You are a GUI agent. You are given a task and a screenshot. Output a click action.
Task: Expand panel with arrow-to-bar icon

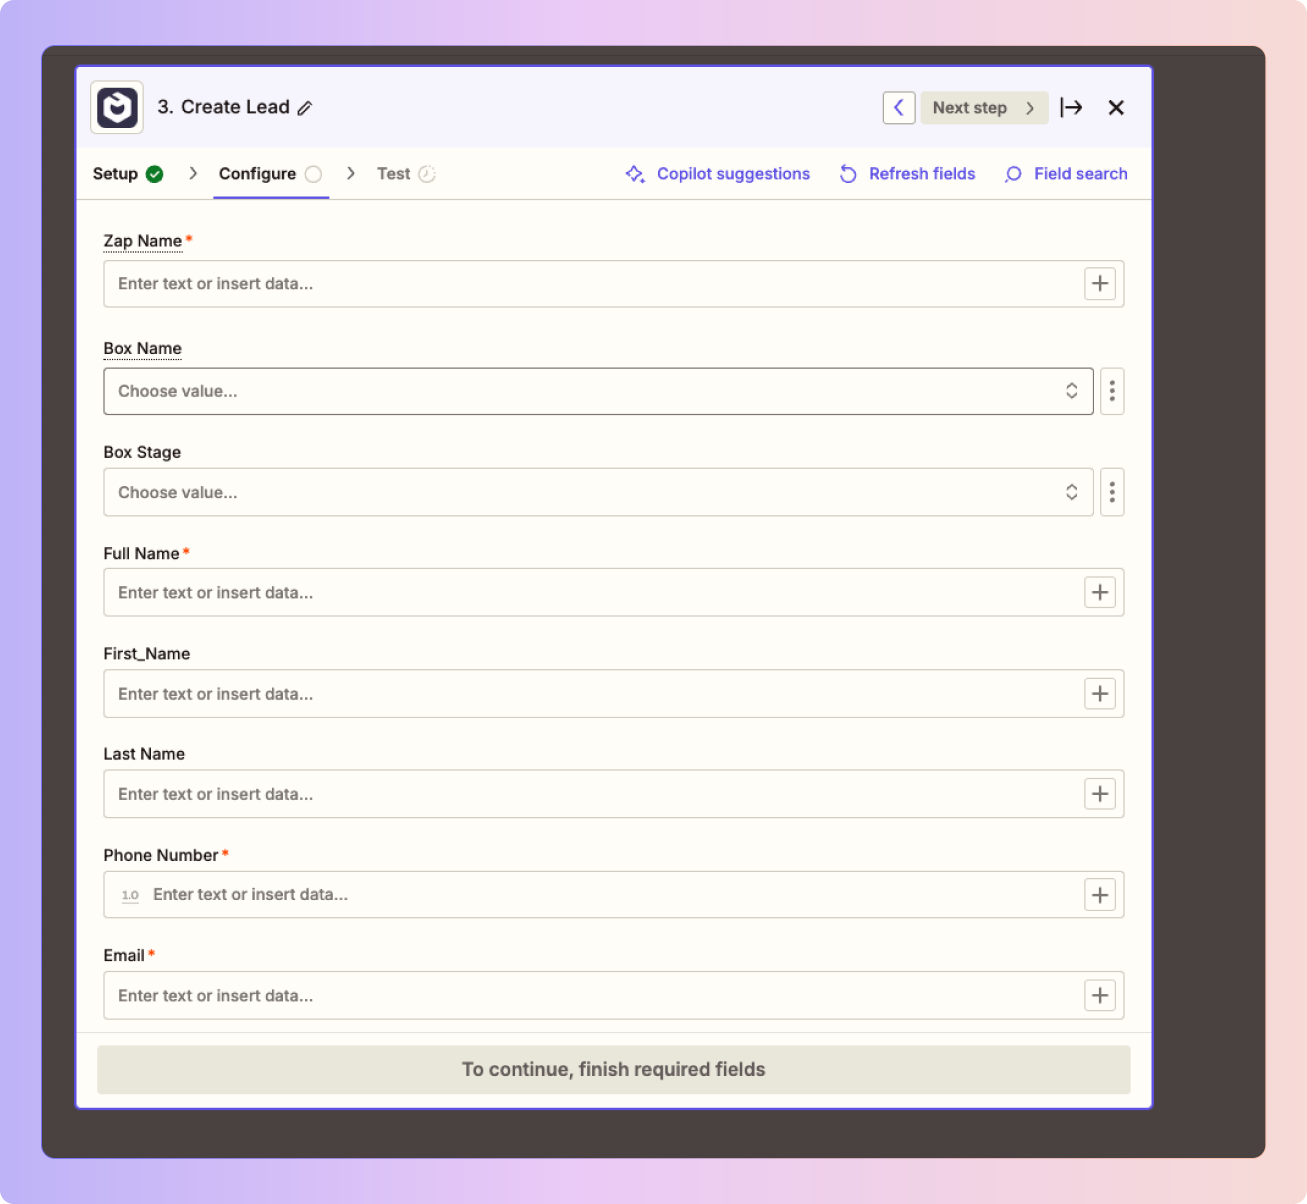1071,108
